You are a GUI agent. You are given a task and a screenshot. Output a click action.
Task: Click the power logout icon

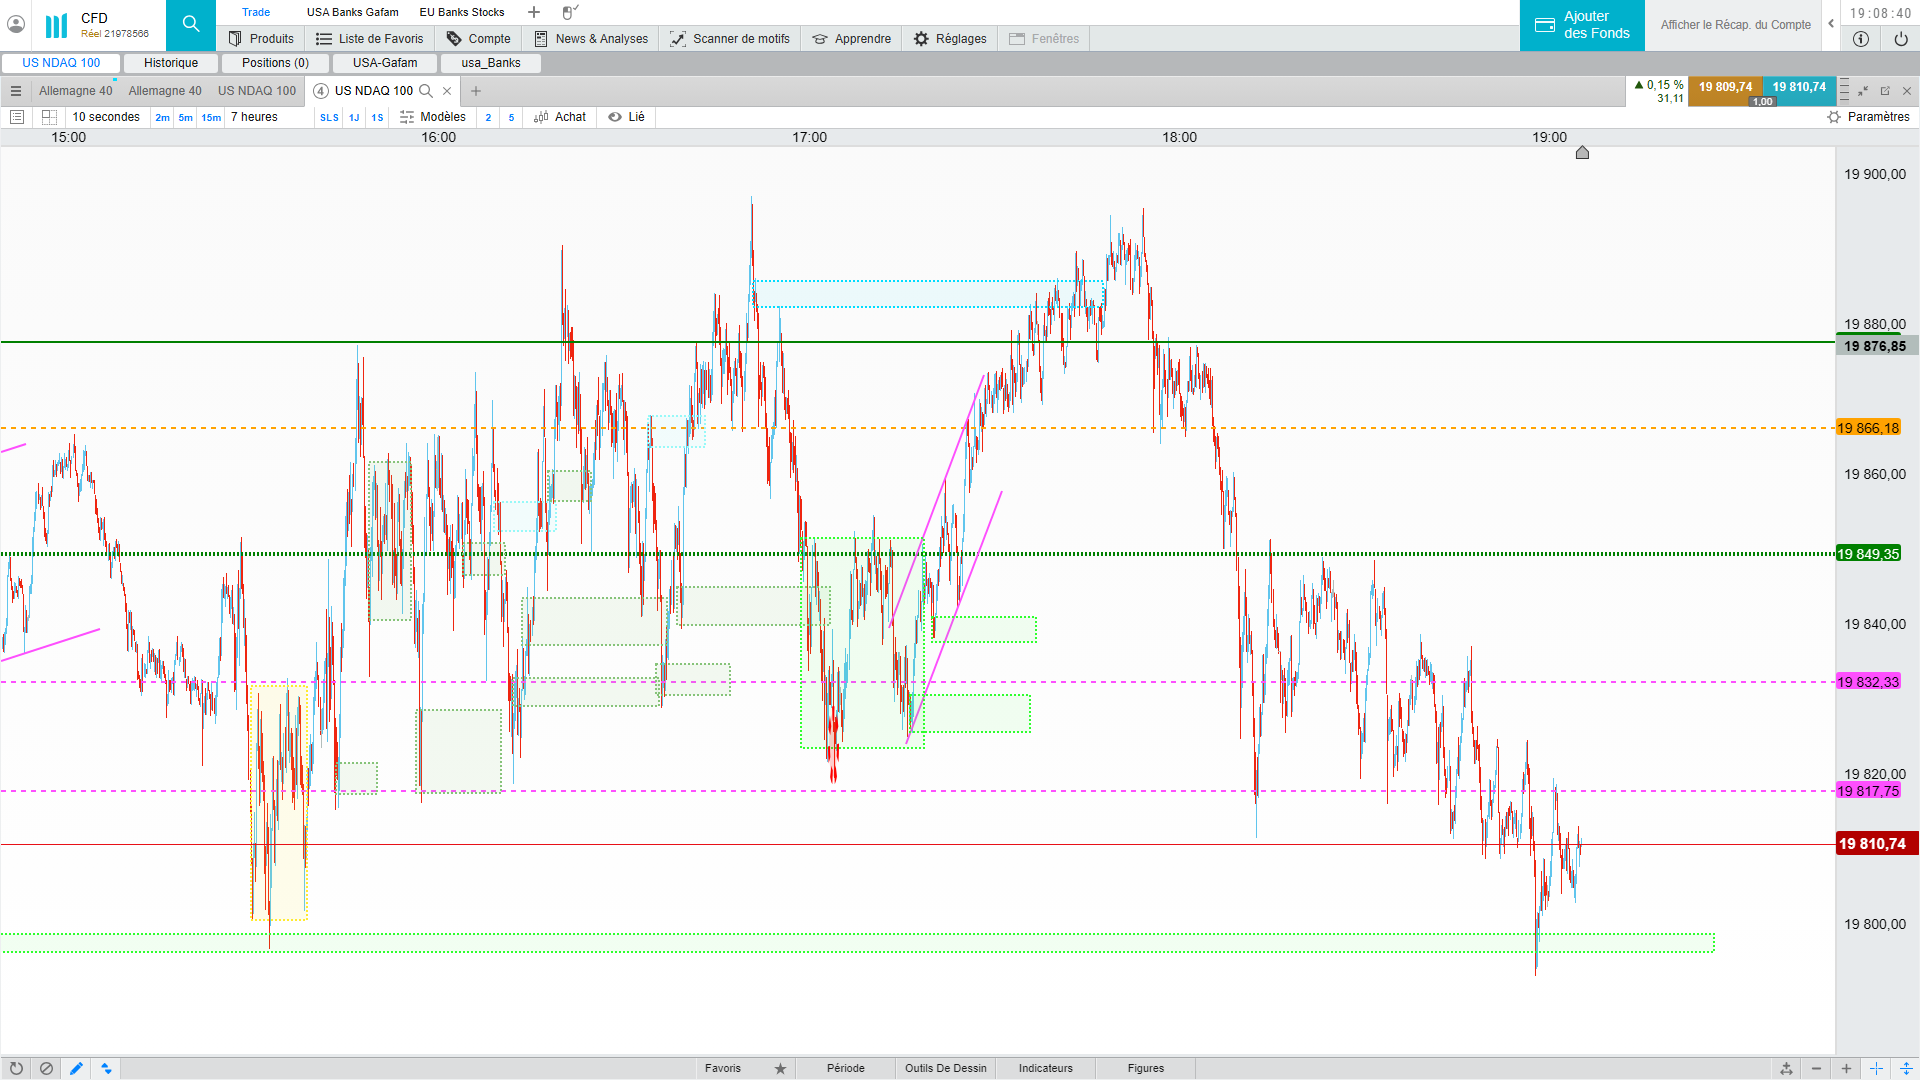1900,39
